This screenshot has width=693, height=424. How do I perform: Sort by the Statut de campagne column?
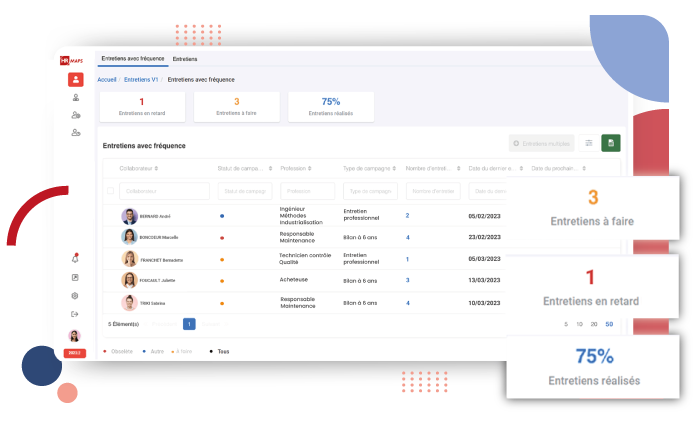[x=245, y=168]
